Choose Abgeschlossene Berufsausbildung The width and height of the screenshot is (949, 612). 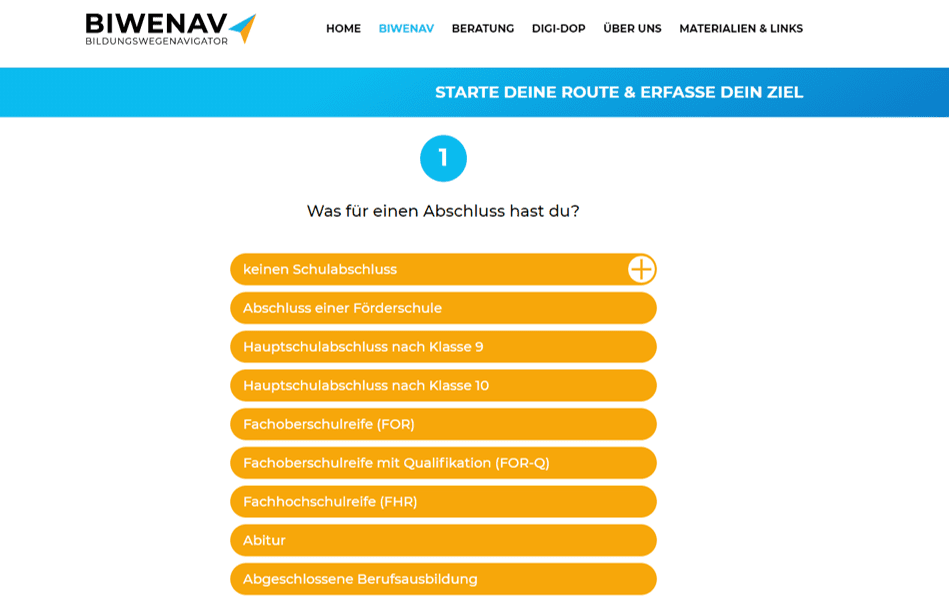pos(443,579)
